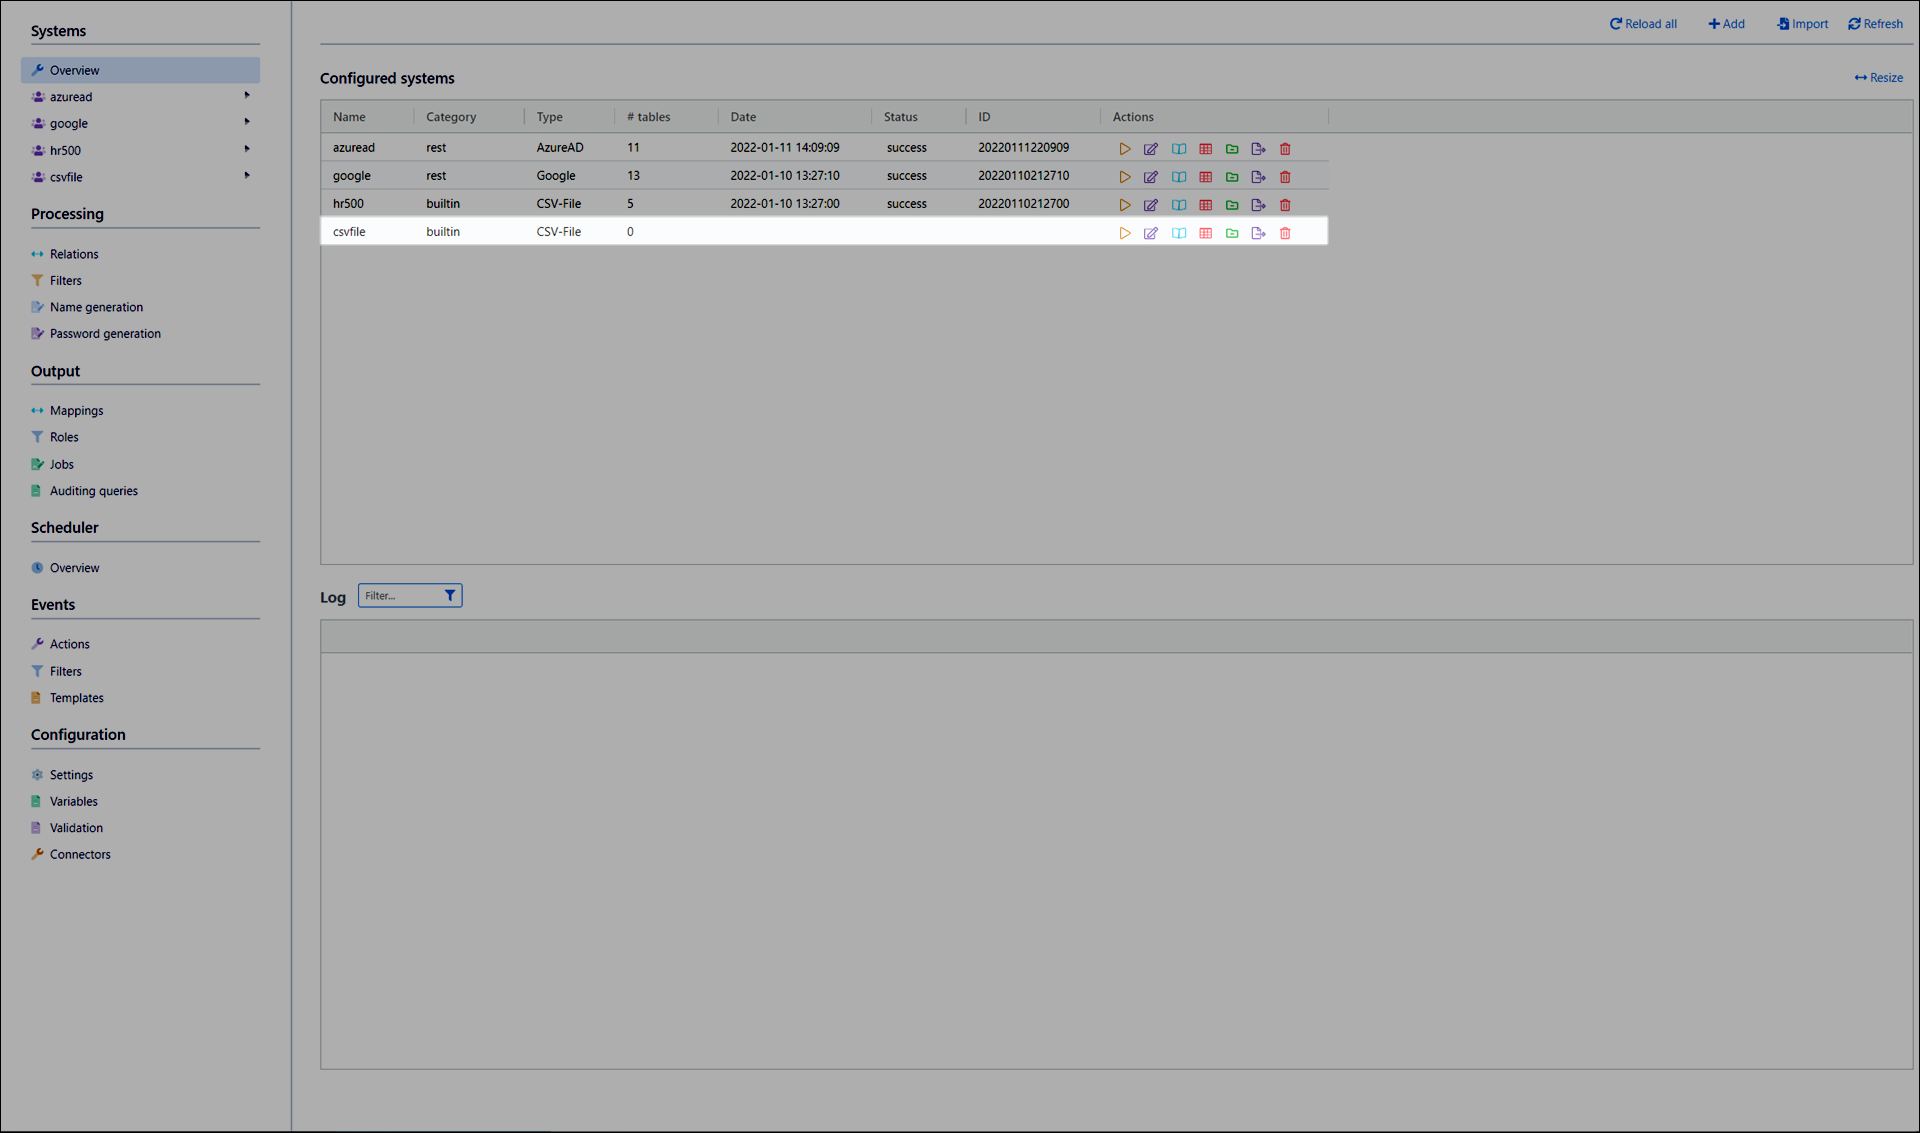The width and height of the screenshot is (1920, 1133).
Task: Go to Connectors in Configuration
Action: [x=80, y=855]
